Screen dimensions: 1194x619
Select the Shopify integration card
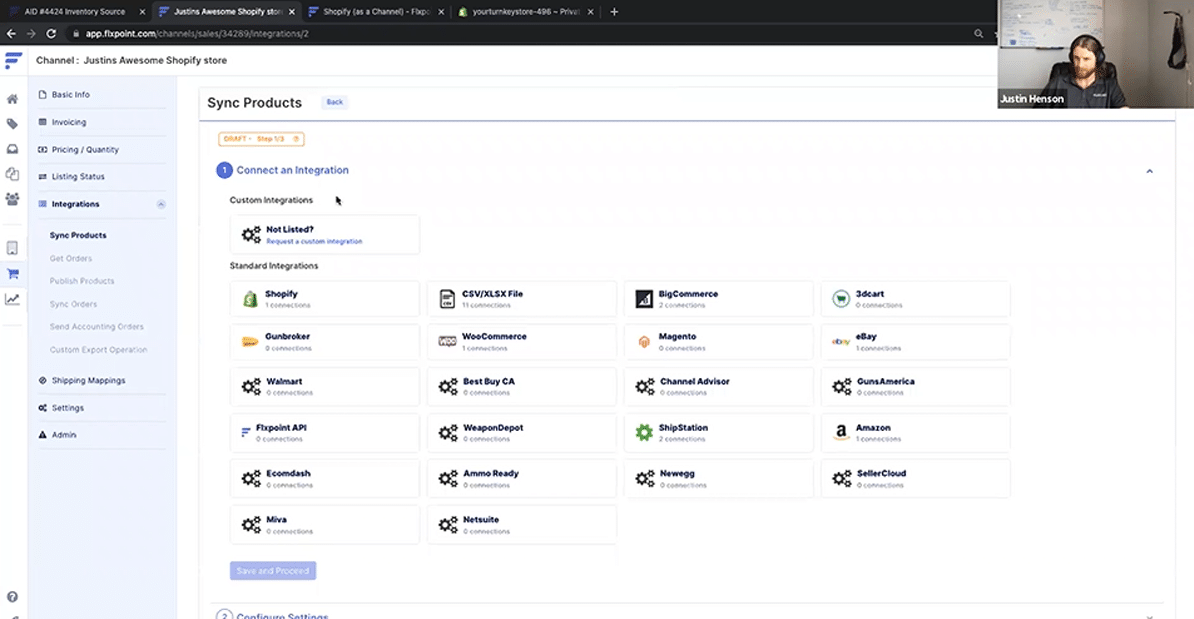point(324,299)
